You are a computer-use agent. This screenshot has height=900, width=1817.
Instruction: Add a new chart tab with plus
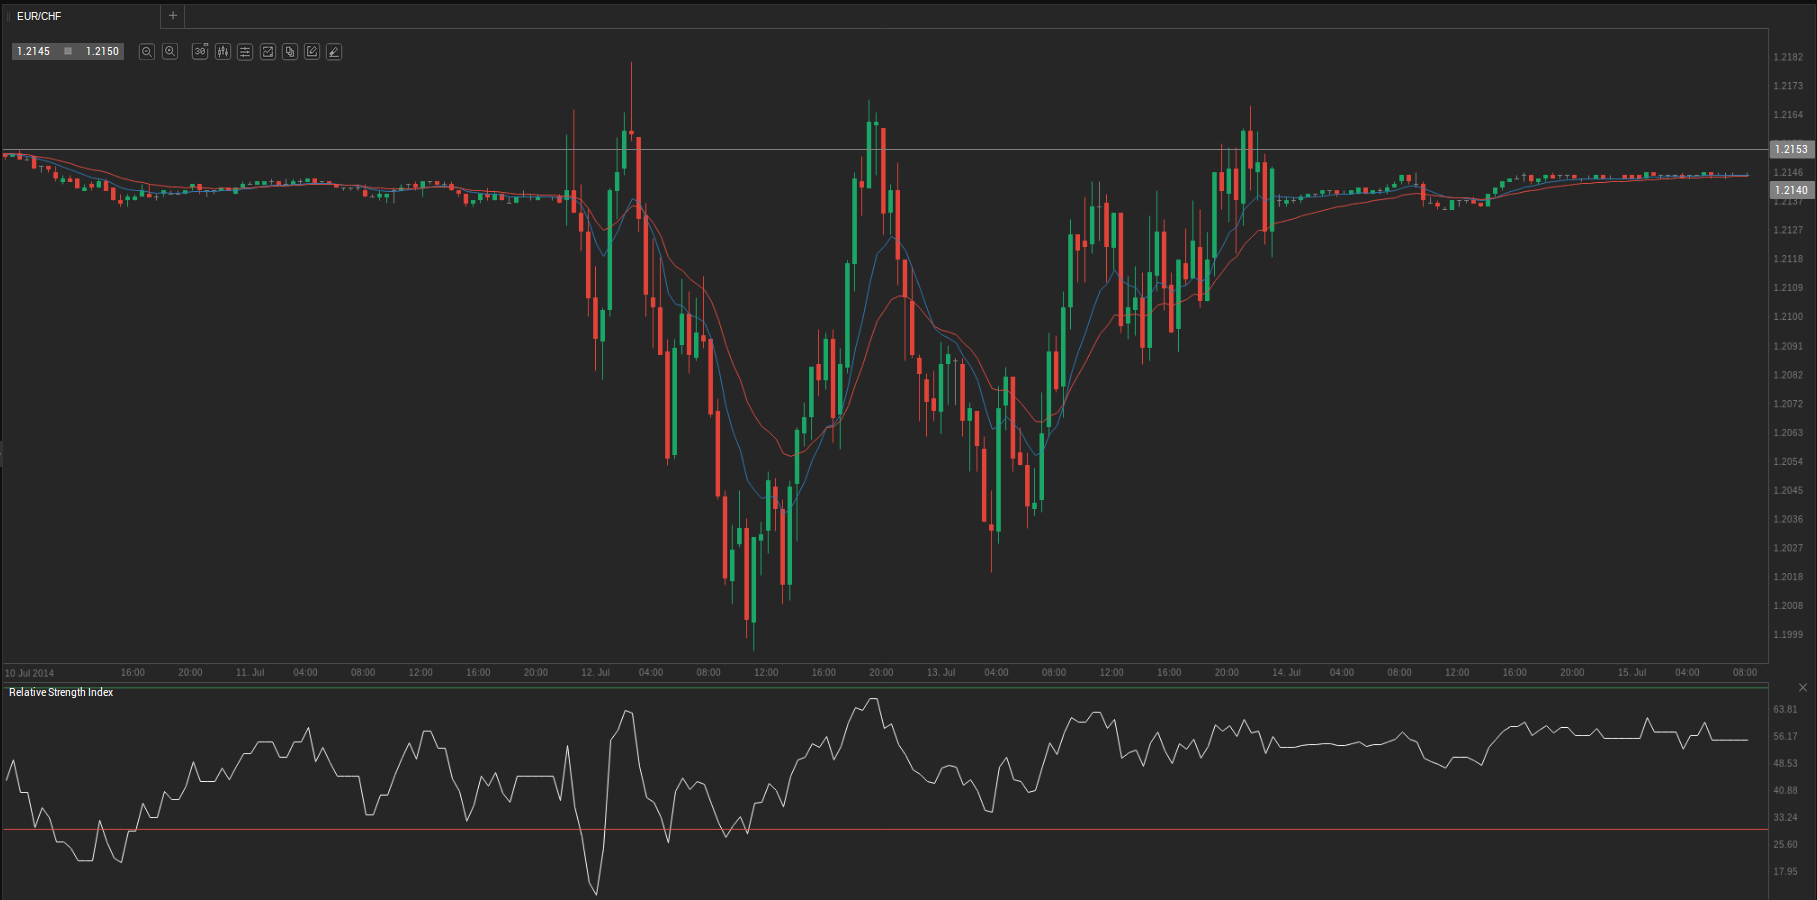[173, 16]
